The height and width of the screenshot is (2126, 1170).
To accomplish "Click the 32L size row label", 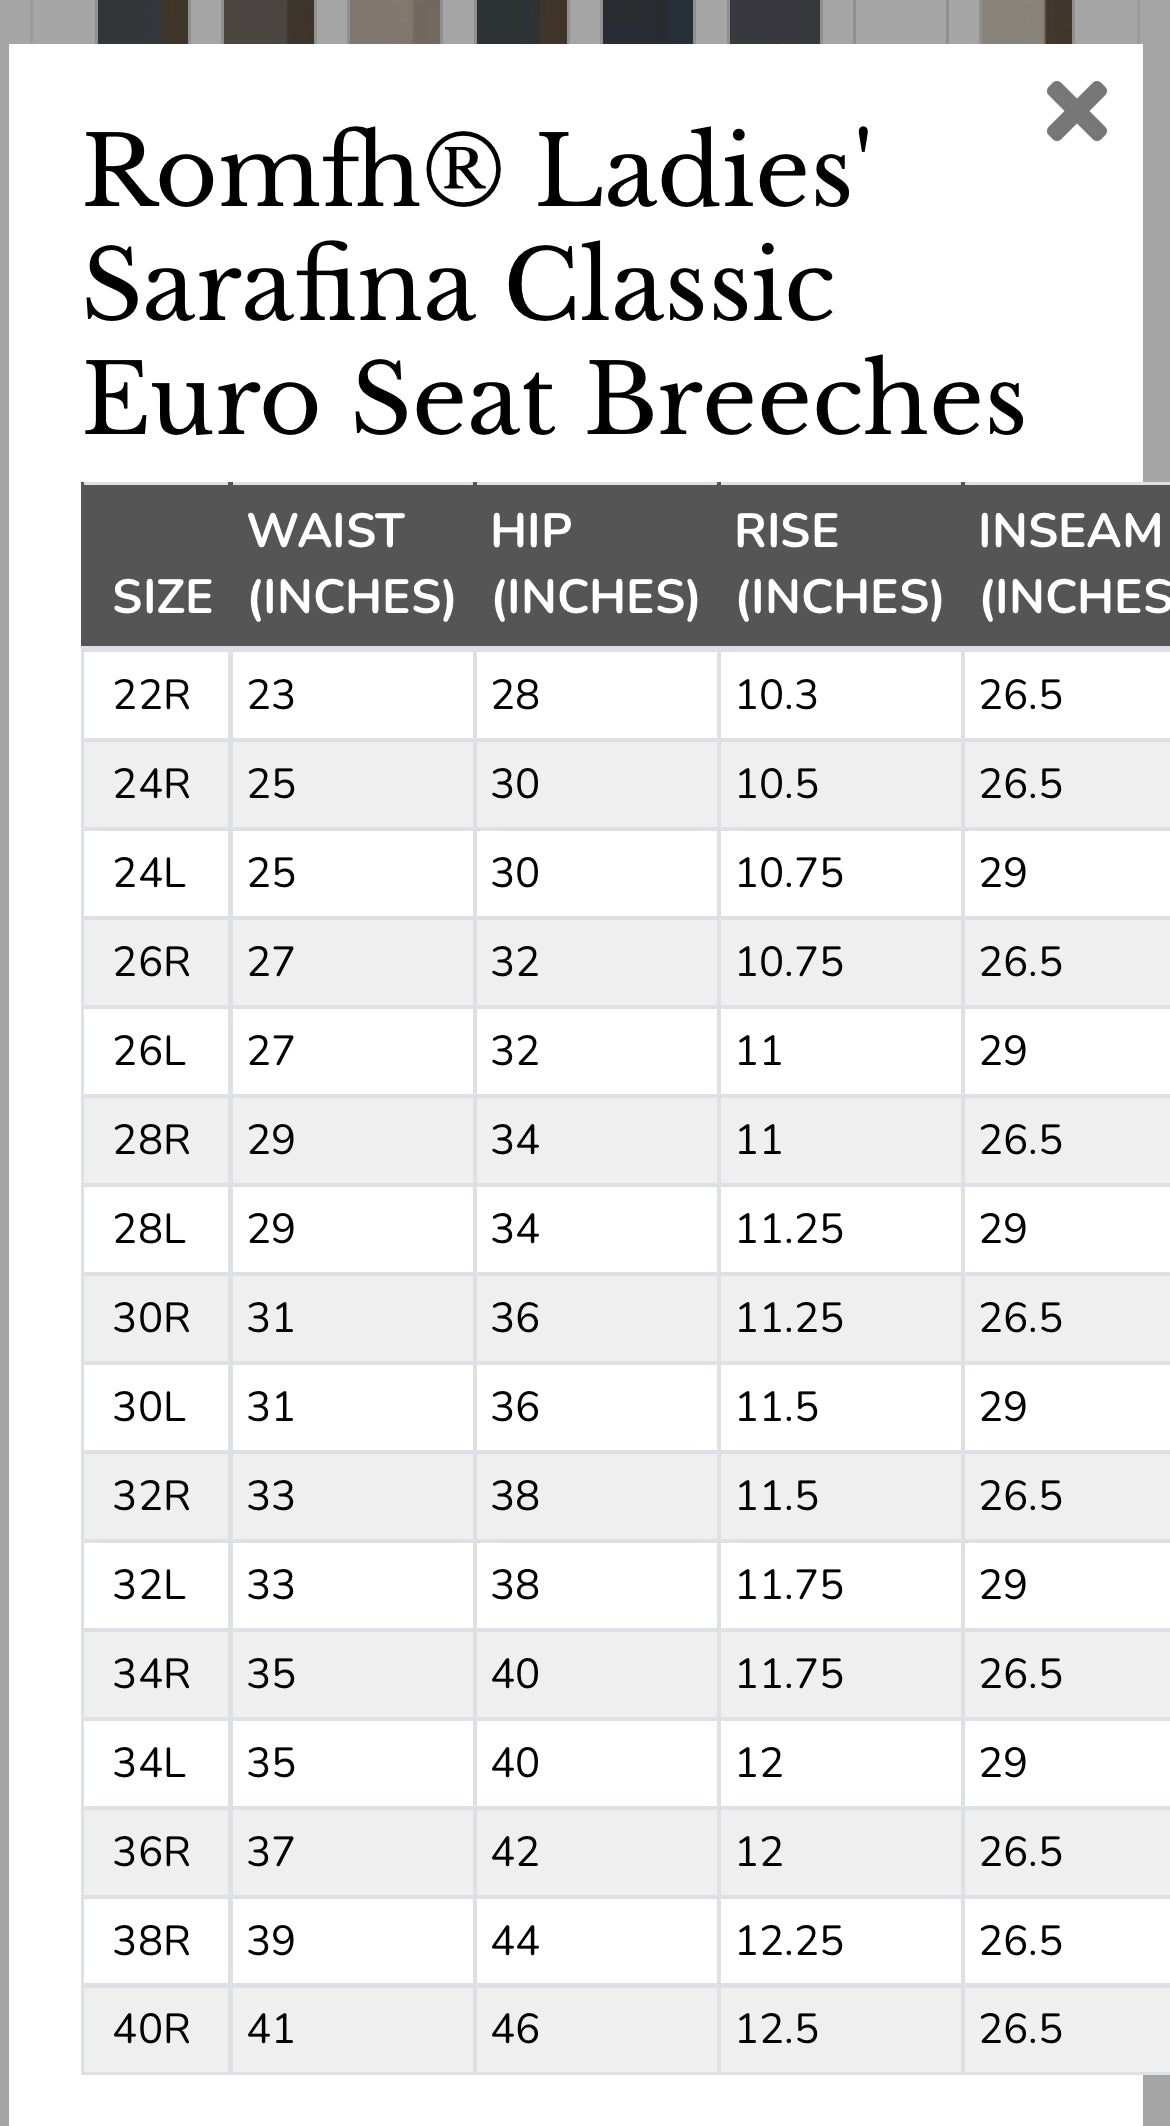I will point(150,1585).
